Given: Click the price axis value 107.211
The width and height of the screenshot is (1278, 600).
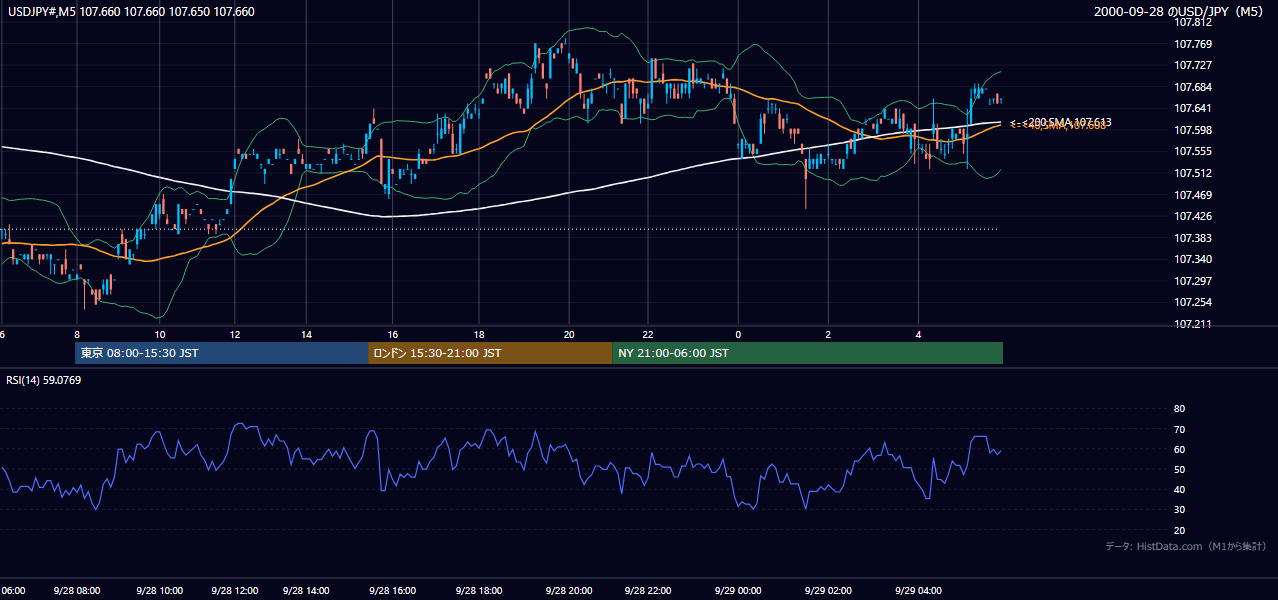Looking at the screenshot, I should coord(1193,324).
